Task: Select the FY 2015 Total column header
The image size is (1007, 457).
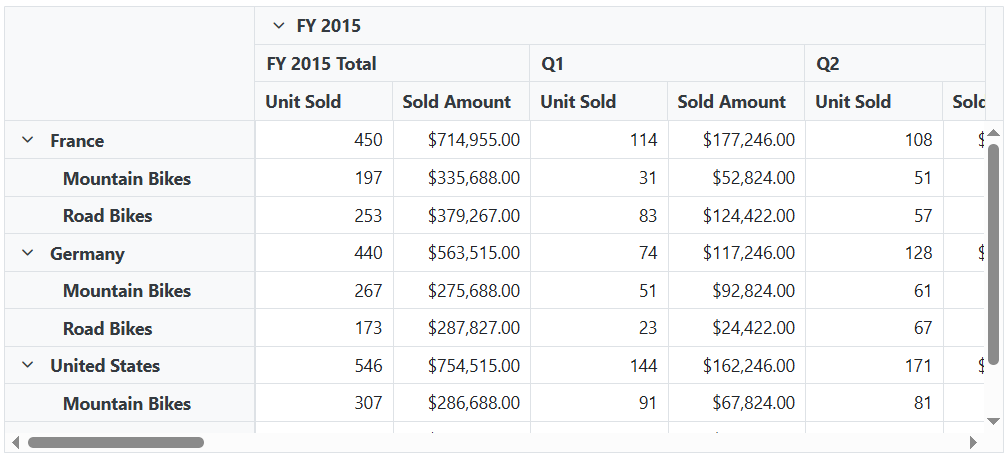Action: [321, 64]
